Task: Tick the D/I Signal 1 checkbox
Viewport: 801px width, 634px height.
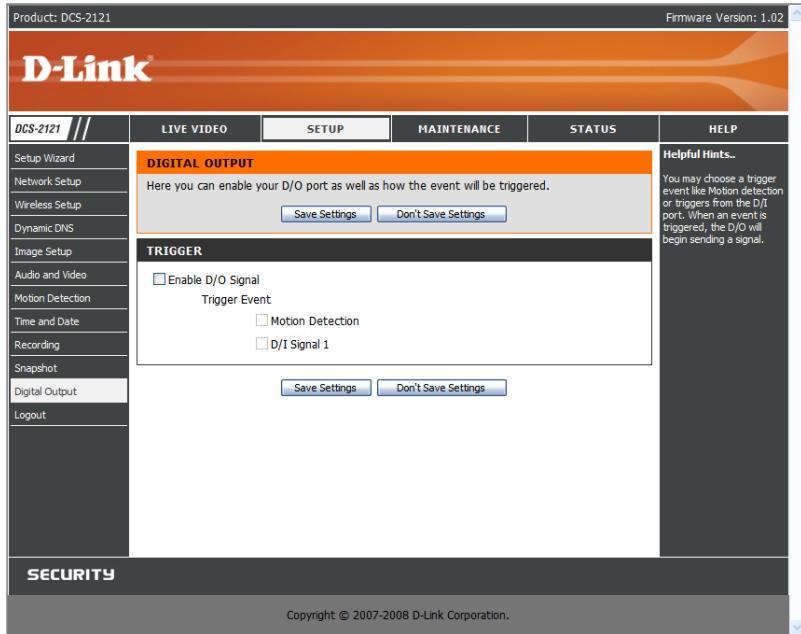Action: [262, 344]
